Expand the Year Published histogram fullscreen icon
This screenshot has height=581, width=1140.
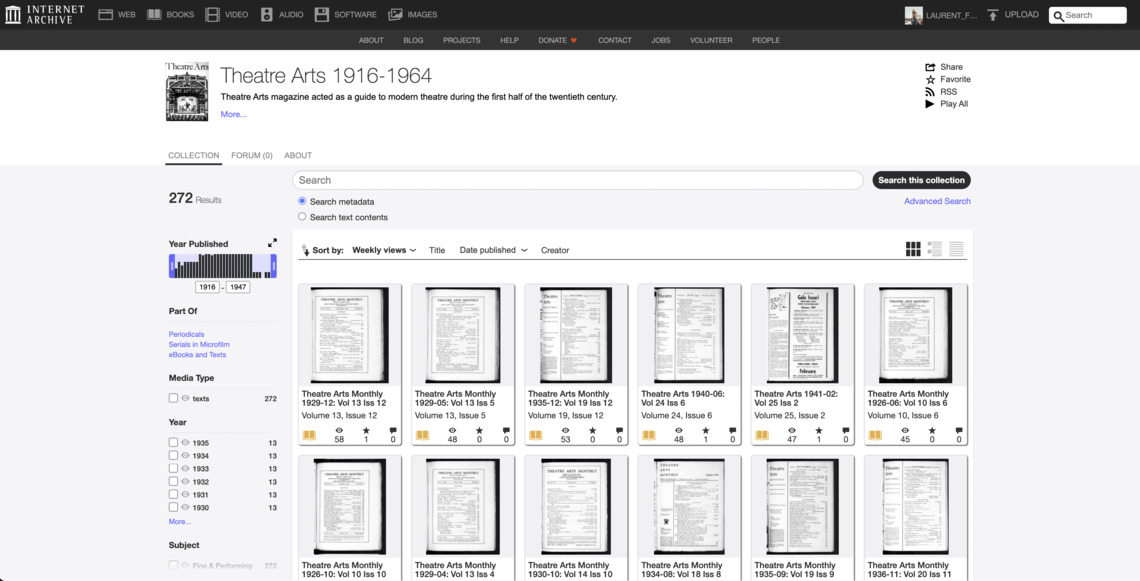point(272,243)
